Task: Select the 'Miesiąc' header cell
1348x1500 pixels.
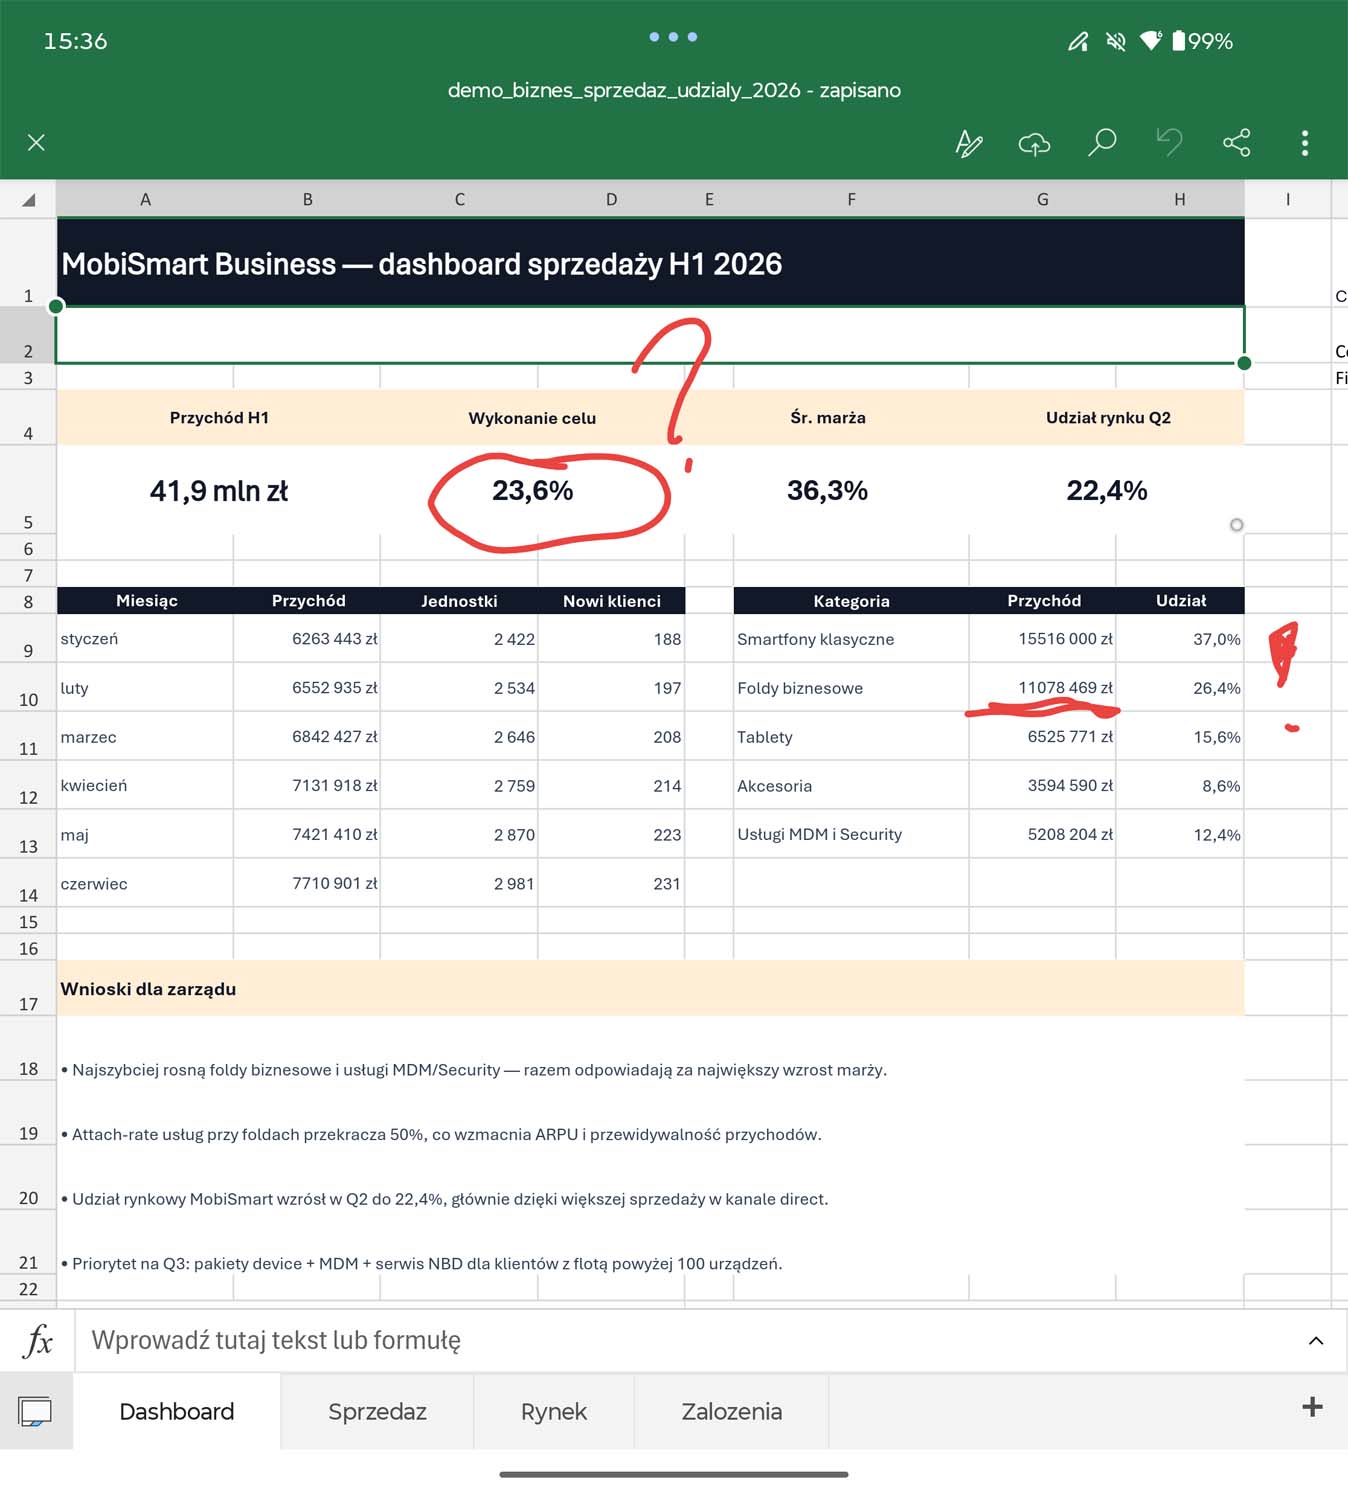Action: (146, 600)
